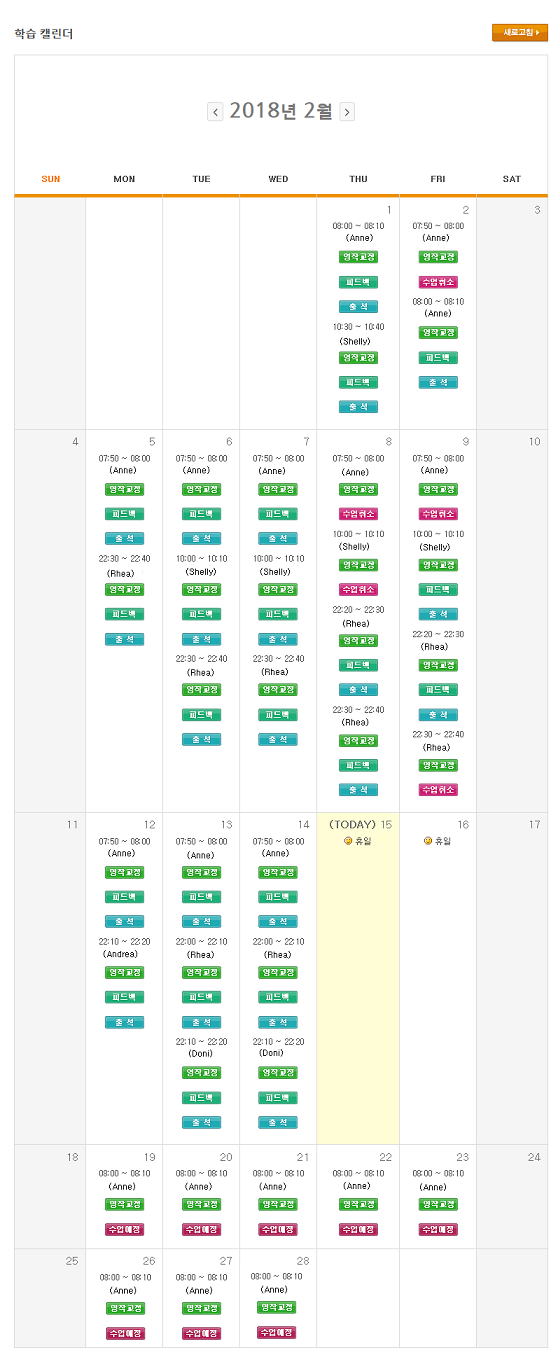Click 수업취소 on Anne's 07:50 February 2 class
Screen dimensions: 558x1364
click(438, 282)
